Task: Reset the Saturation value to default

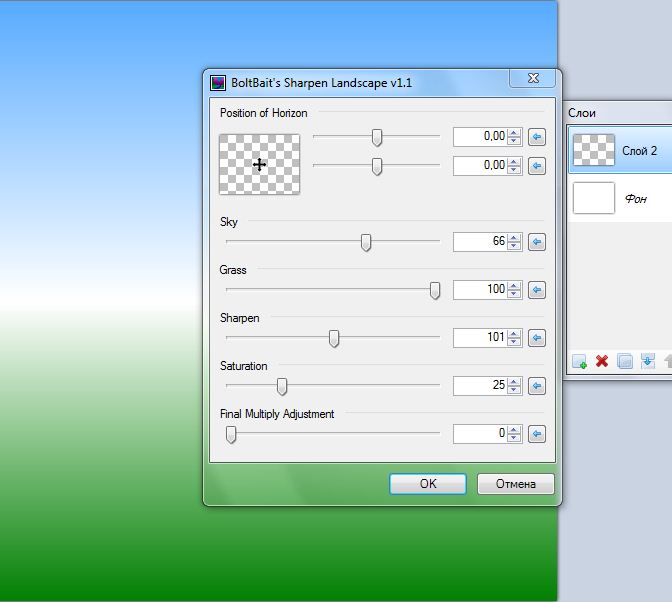Action: [537, 386]
